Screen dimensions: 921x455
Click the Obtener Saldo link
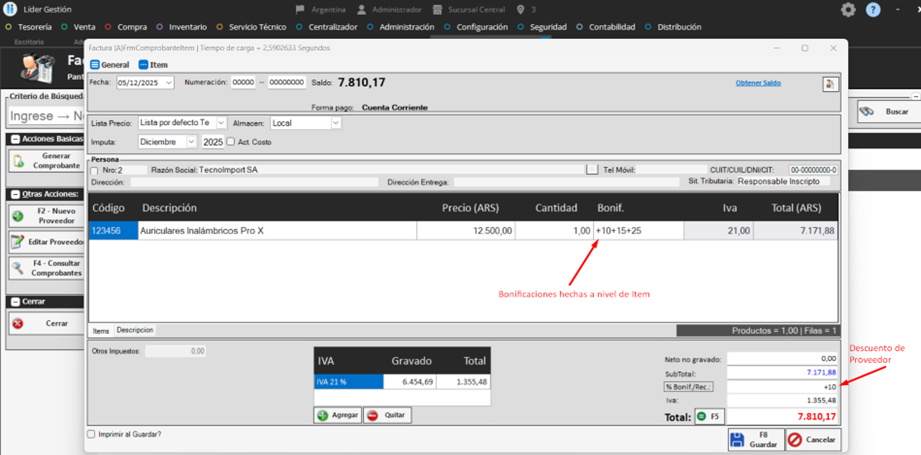click(757, 82)
